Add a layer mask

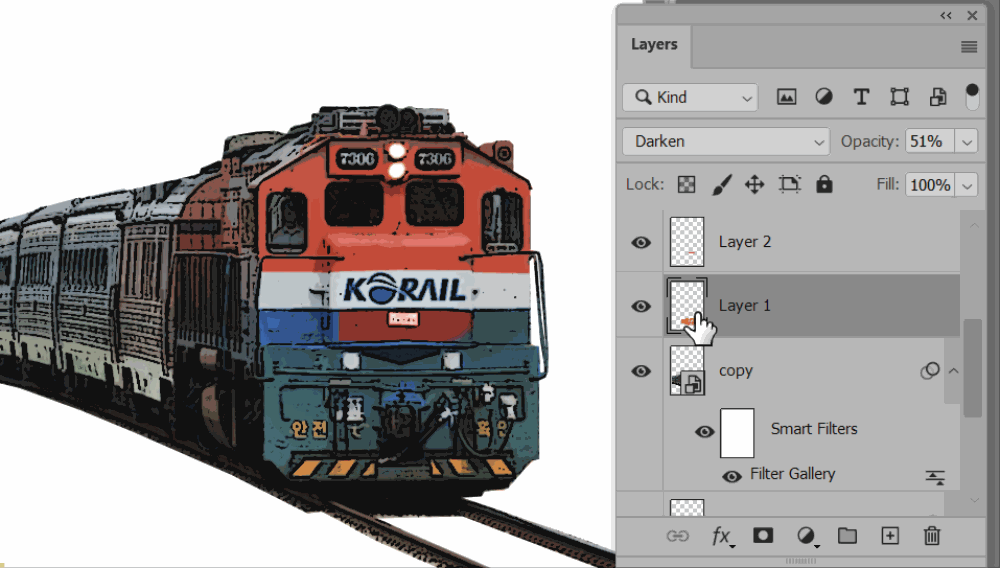[x=763, y=535]
